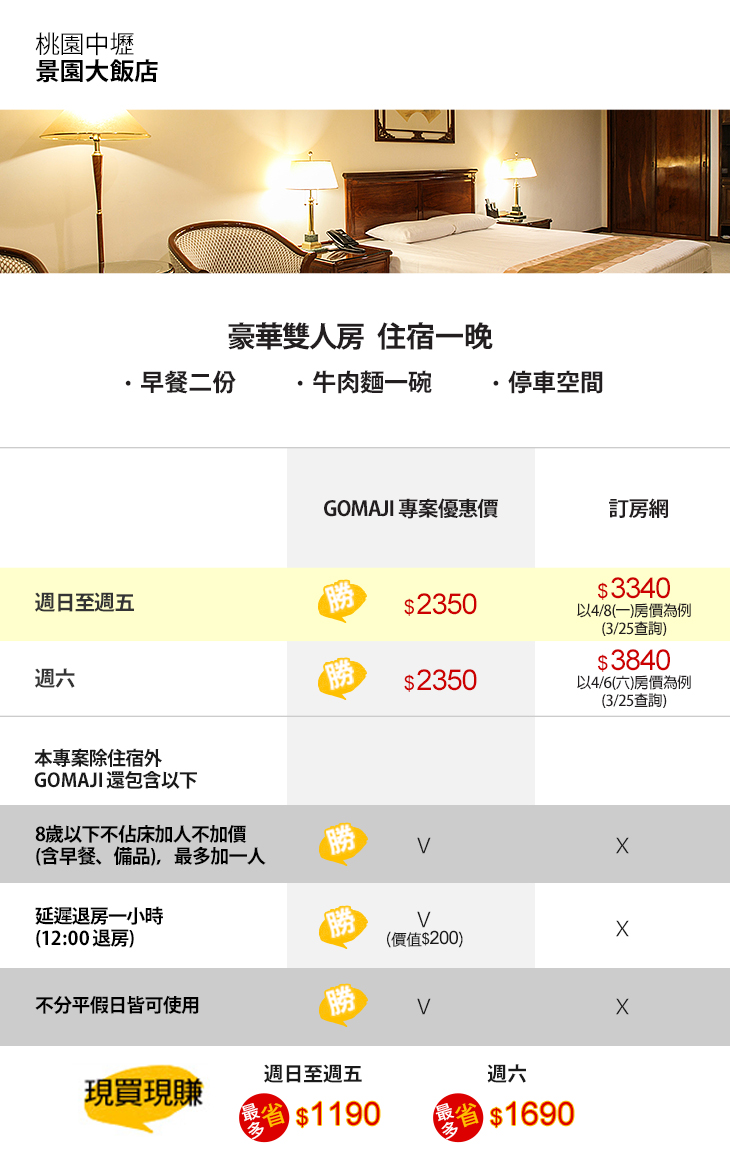Click the 勝 badge in the 延遲退房一小時 row

(x=341, y=923)
